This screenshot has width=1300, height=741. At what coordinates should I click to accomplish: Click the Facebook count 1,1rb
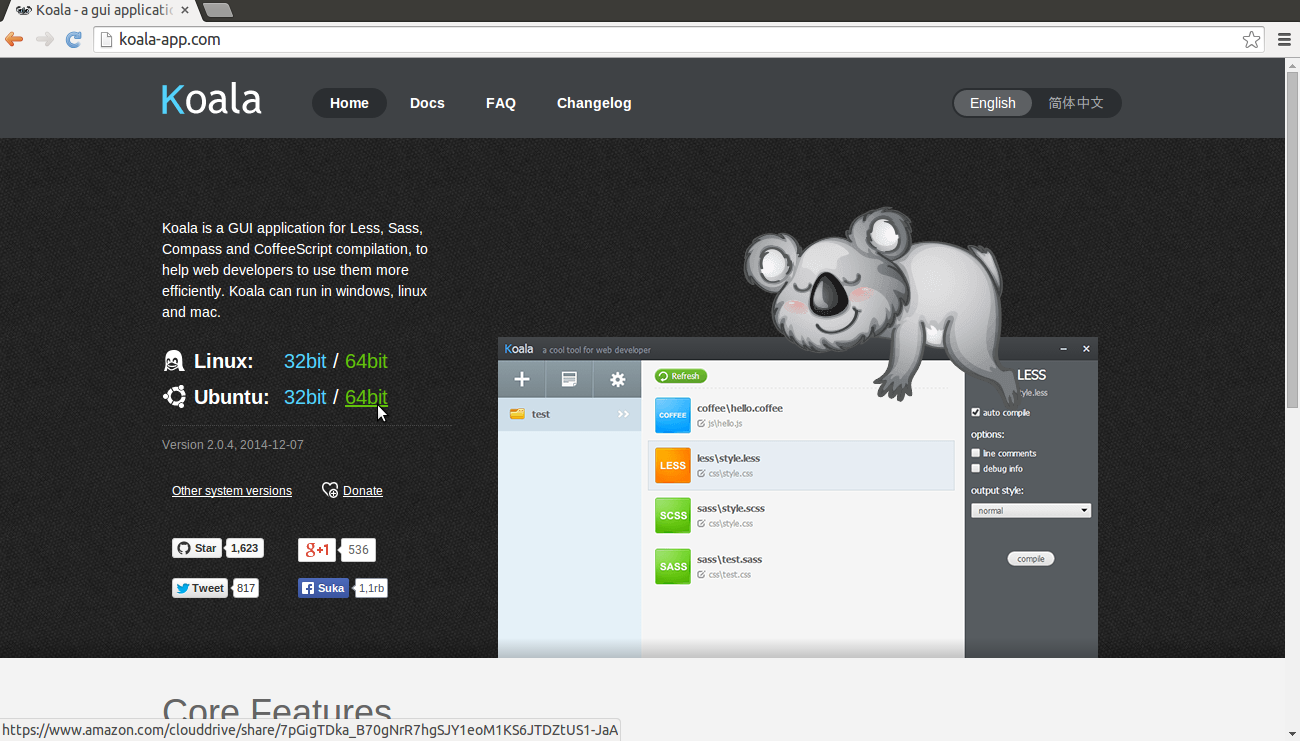[371, 588]
